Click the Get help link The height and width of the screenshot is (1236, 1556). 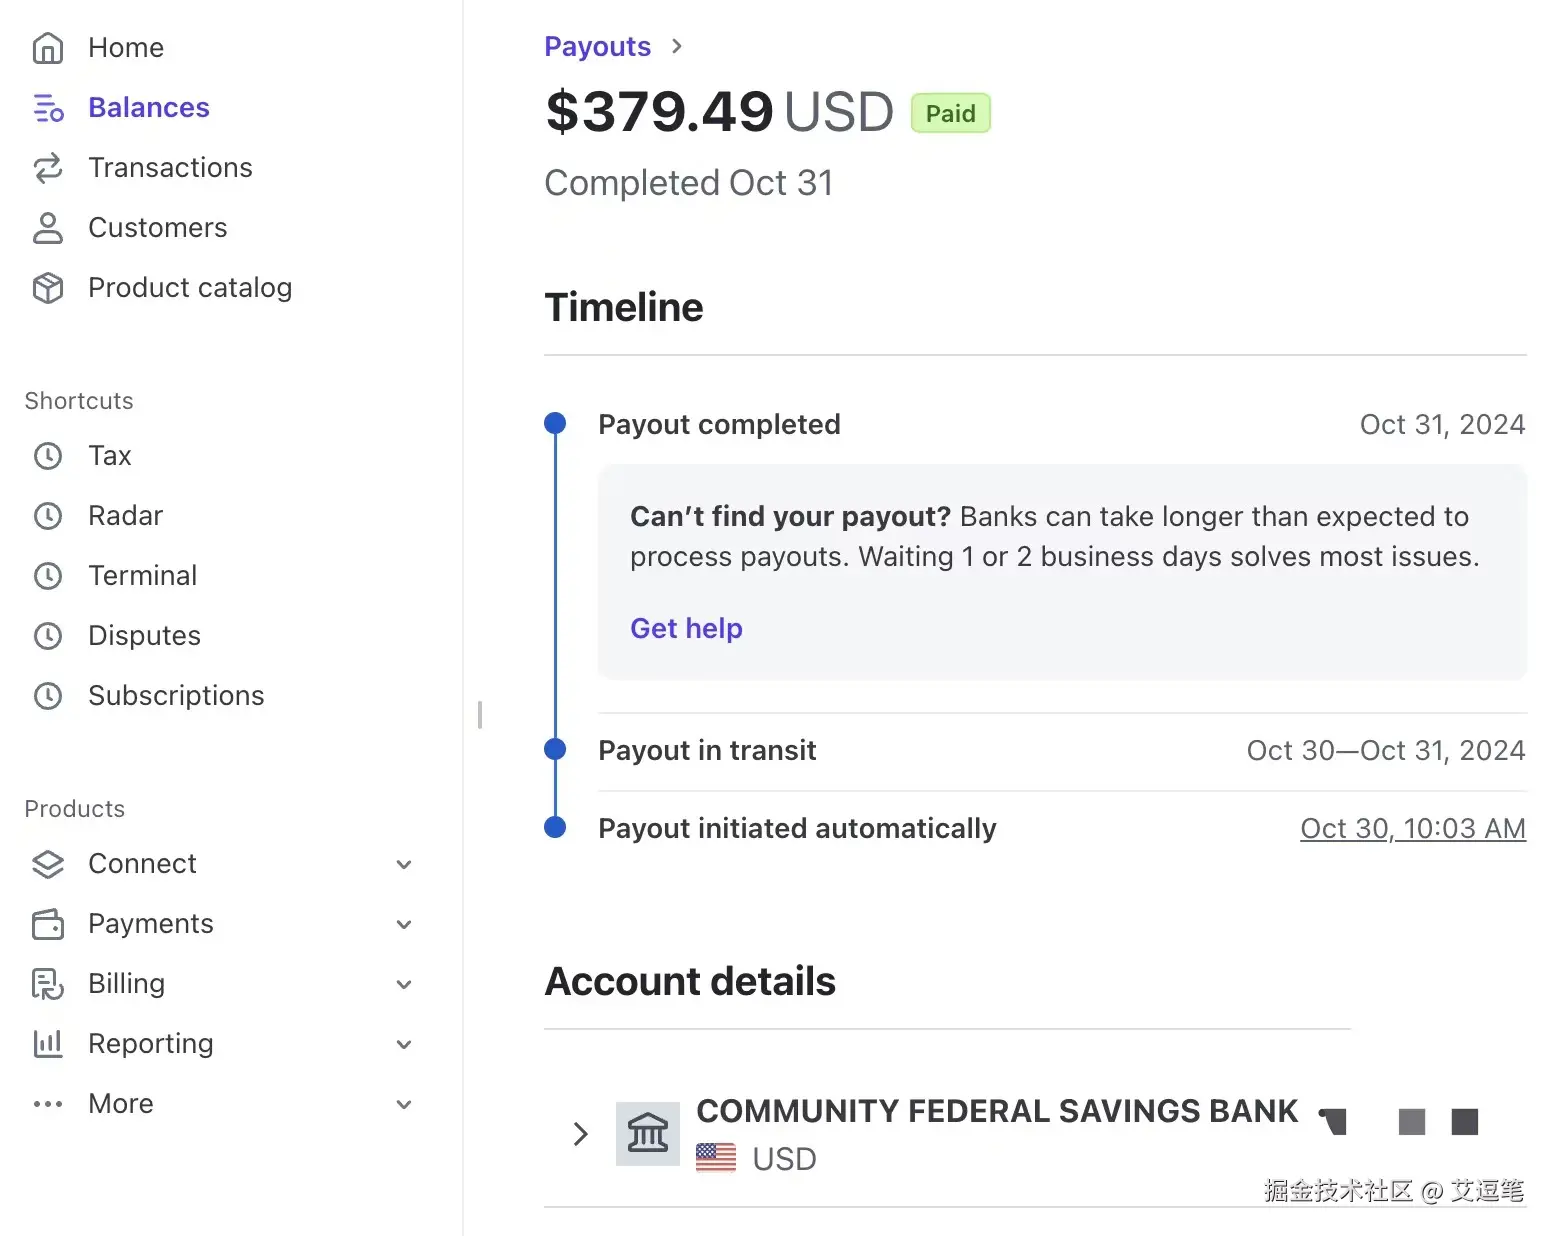tap(686, 628)
